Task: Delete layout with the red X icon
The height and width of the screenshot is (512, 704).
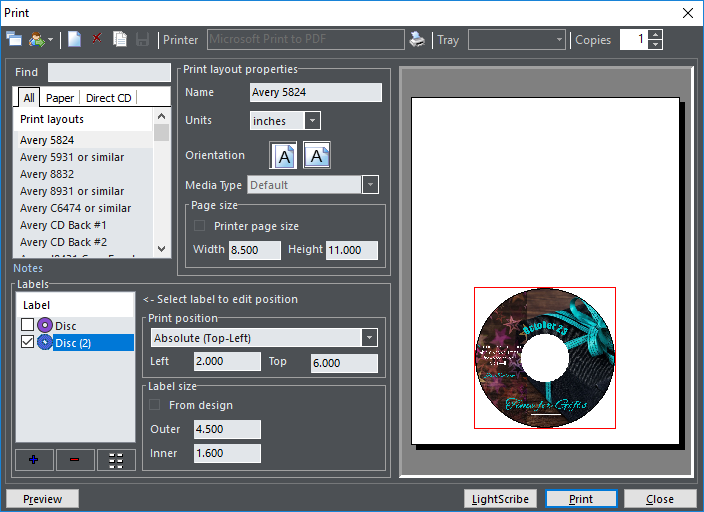Action: [97, 39]
